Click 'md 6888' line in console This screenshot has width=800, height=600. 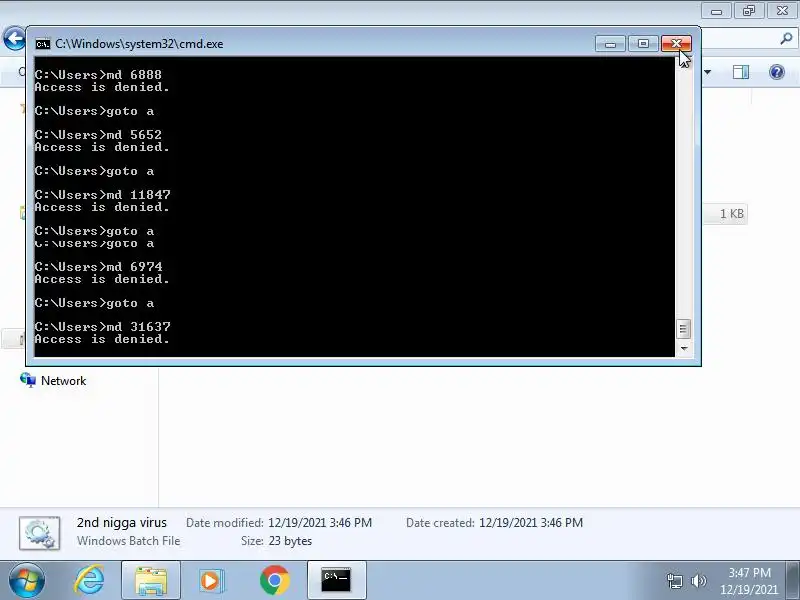click(98, 74)
